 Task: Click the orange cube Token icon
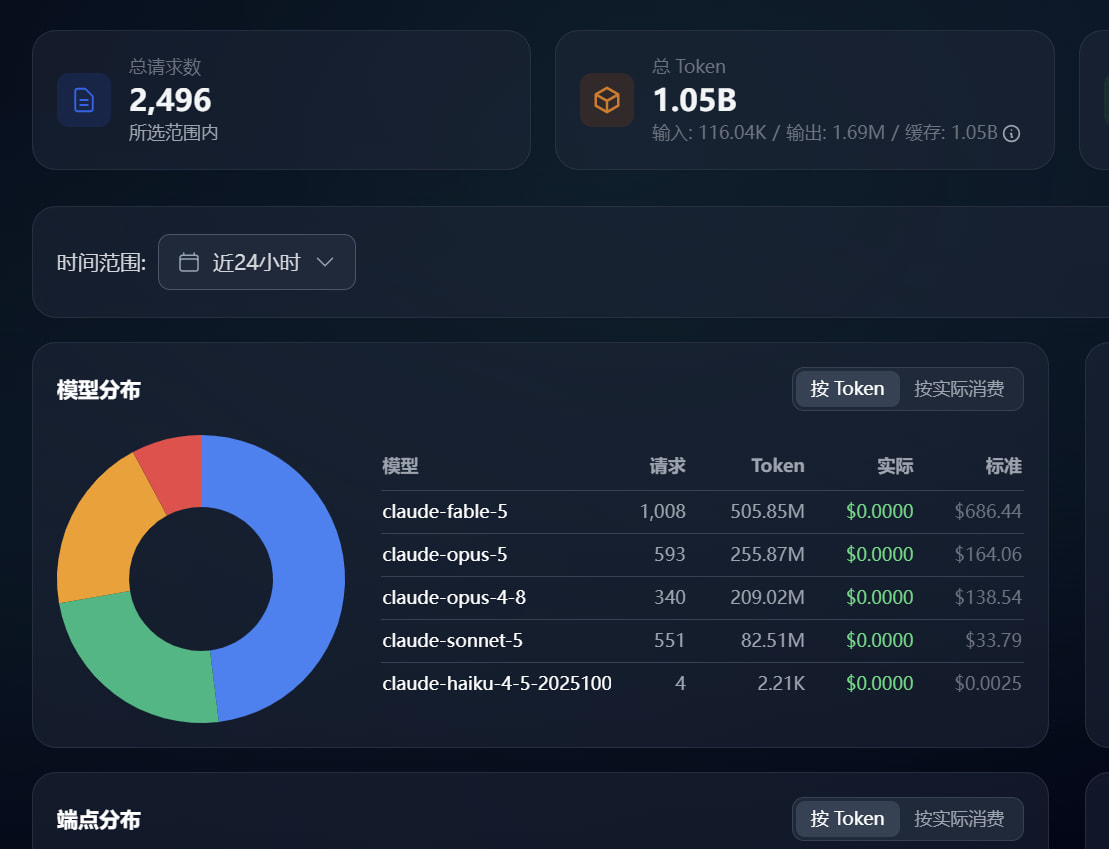tap(607, 100)
